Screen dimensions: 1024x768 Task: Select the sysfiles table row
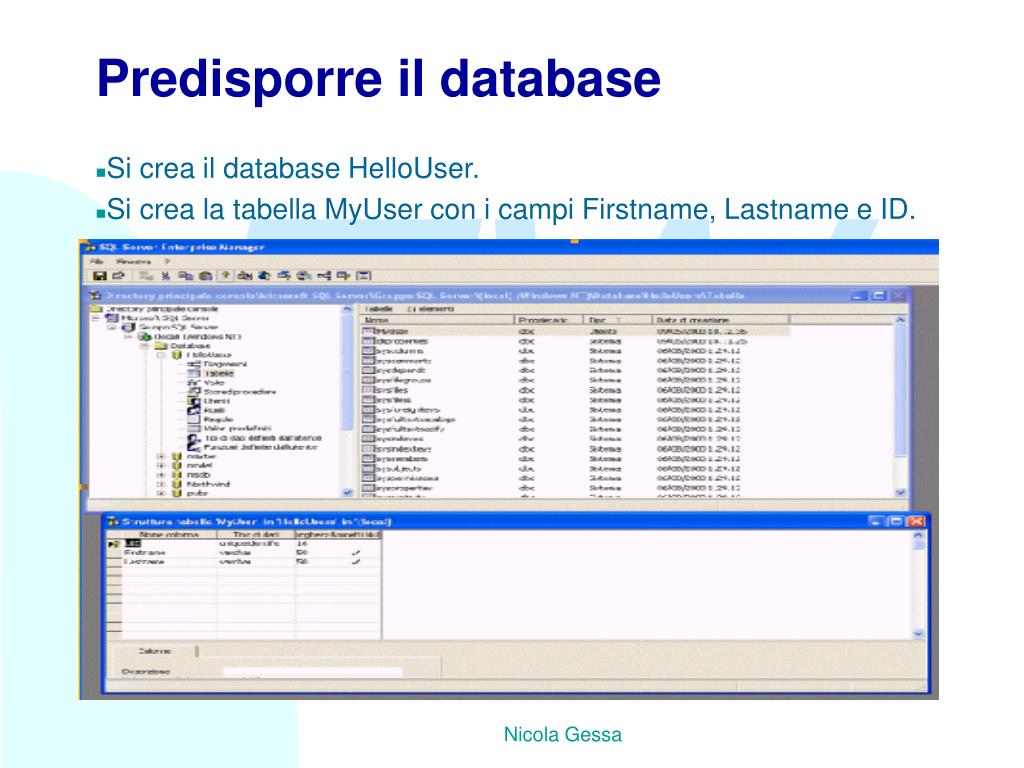click(x=575, y=390)
